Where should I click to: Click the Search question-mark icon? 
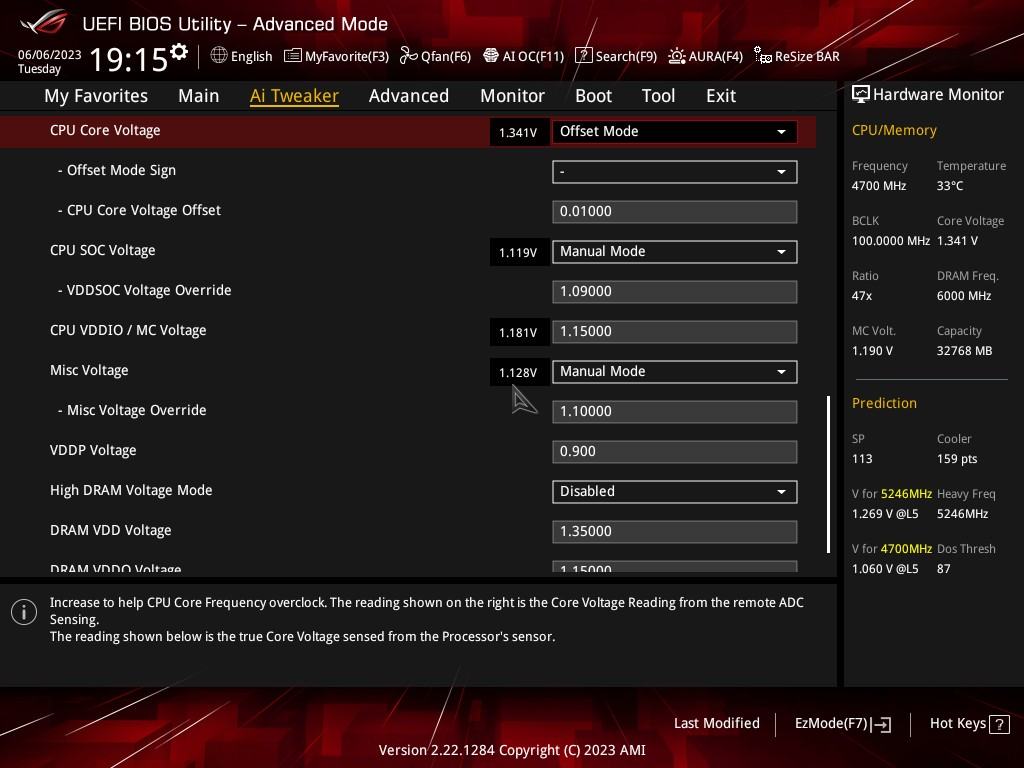pos(583,56)
